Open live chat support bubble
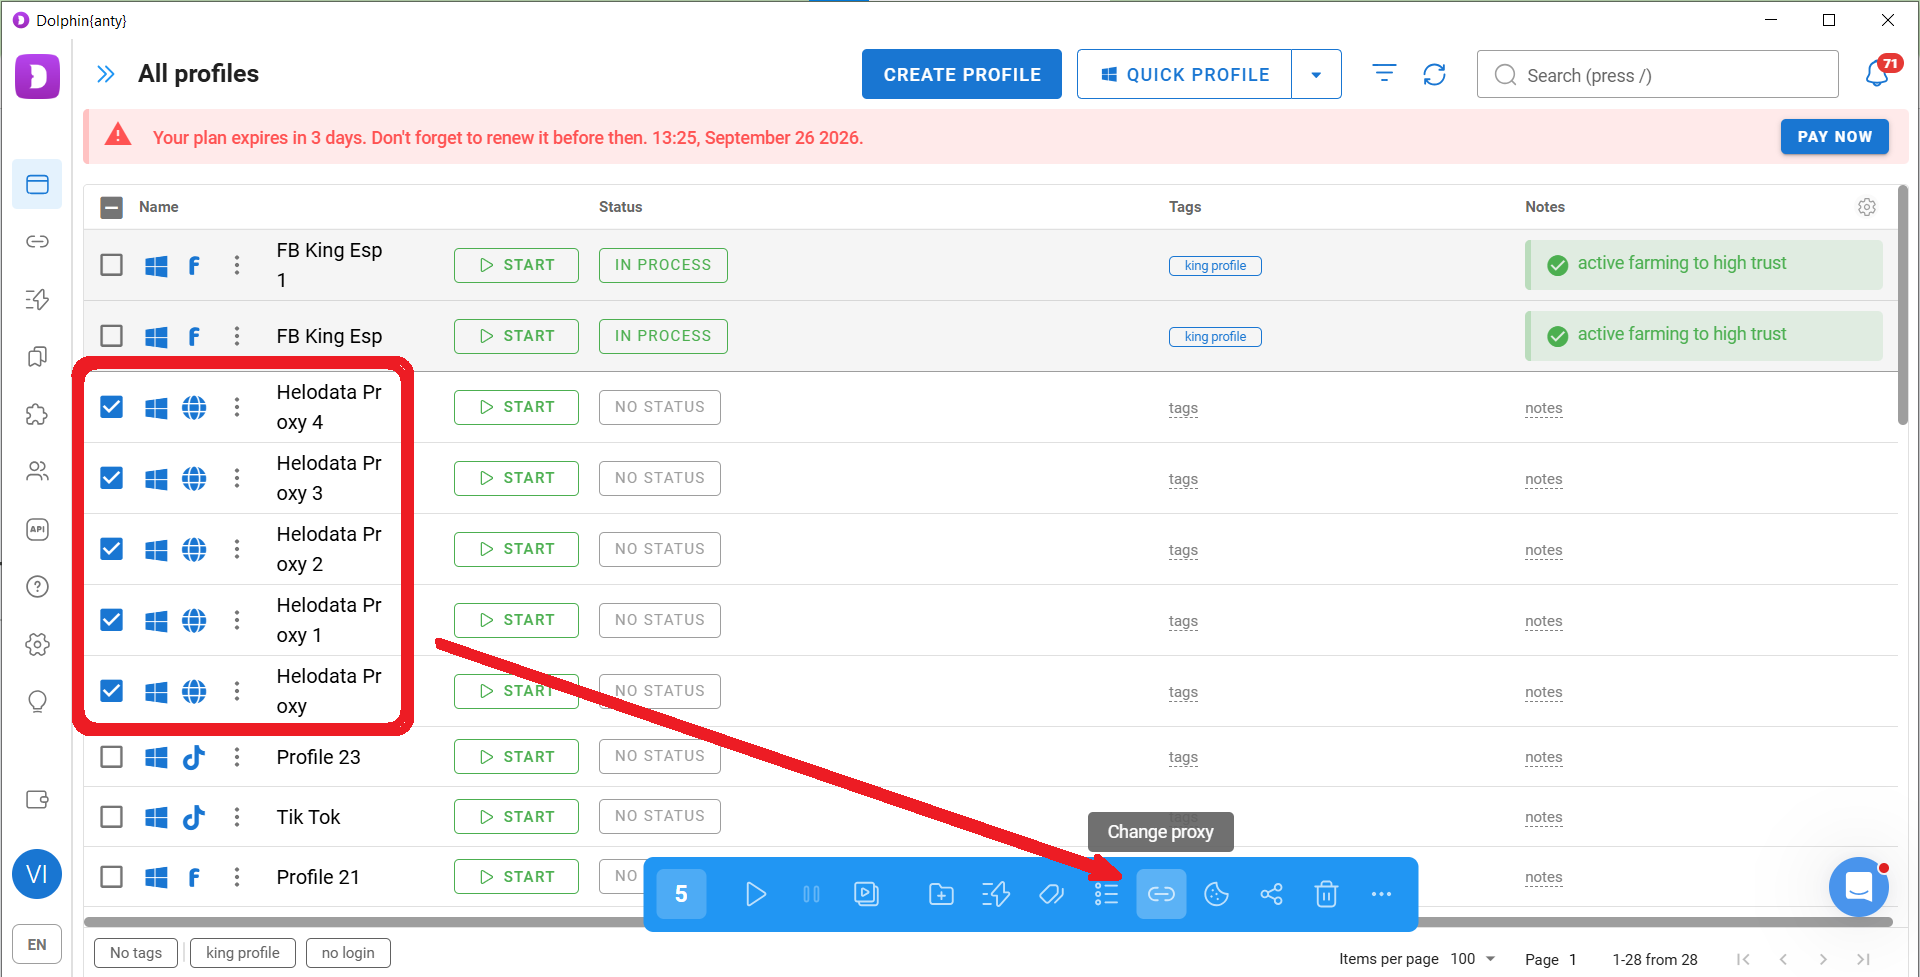 point(1859,887)
